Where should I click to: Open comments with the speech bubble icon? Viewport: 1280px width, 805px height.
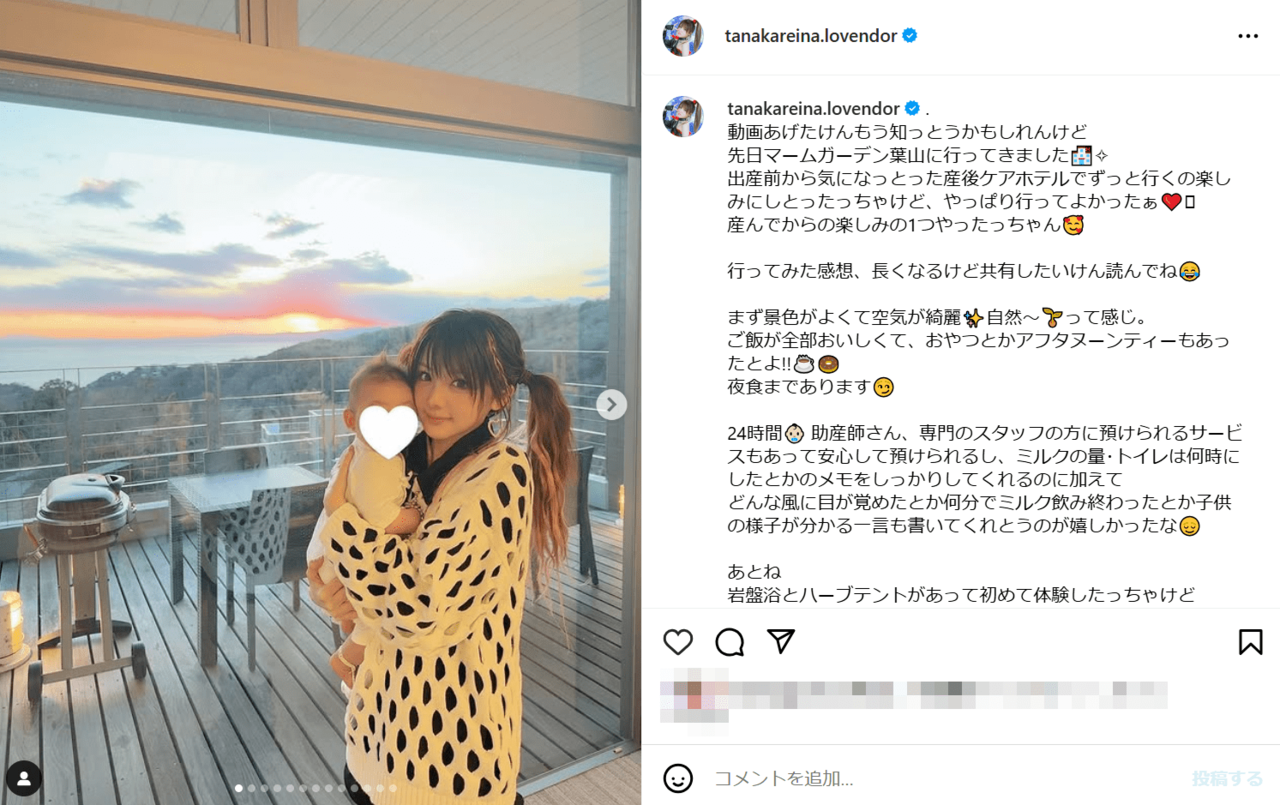pos(730,642)
